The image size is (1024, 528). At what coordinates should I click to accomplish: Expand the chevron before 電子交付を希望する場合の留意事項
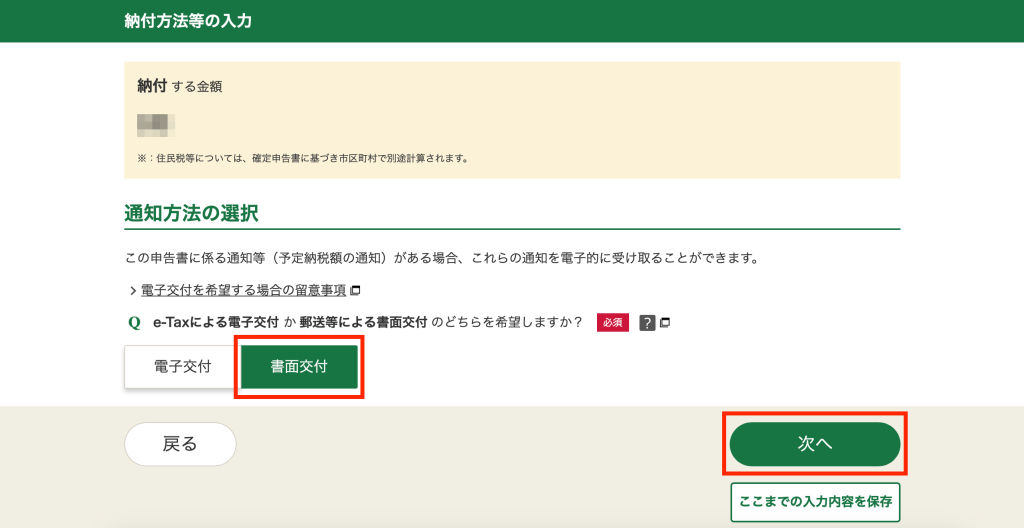click(132, 291)
